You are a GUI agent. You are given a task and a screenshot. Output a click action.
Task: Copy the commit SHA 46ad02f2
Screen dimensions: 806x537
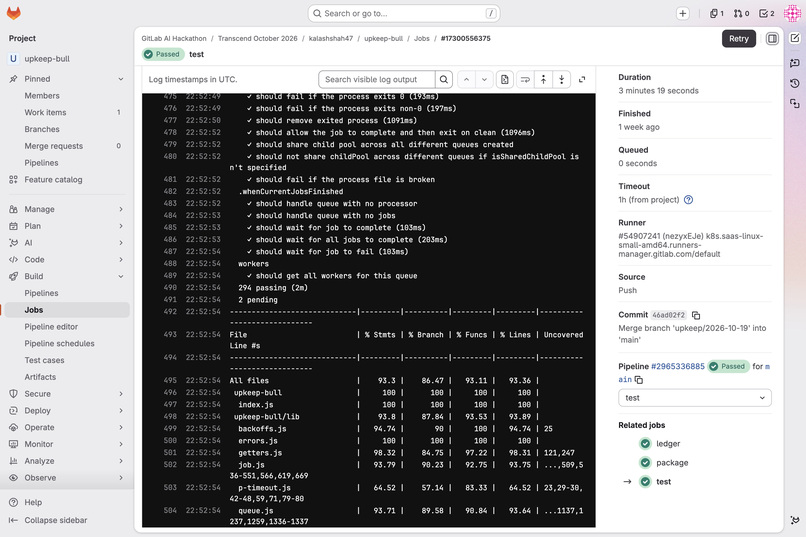point(696,315)
